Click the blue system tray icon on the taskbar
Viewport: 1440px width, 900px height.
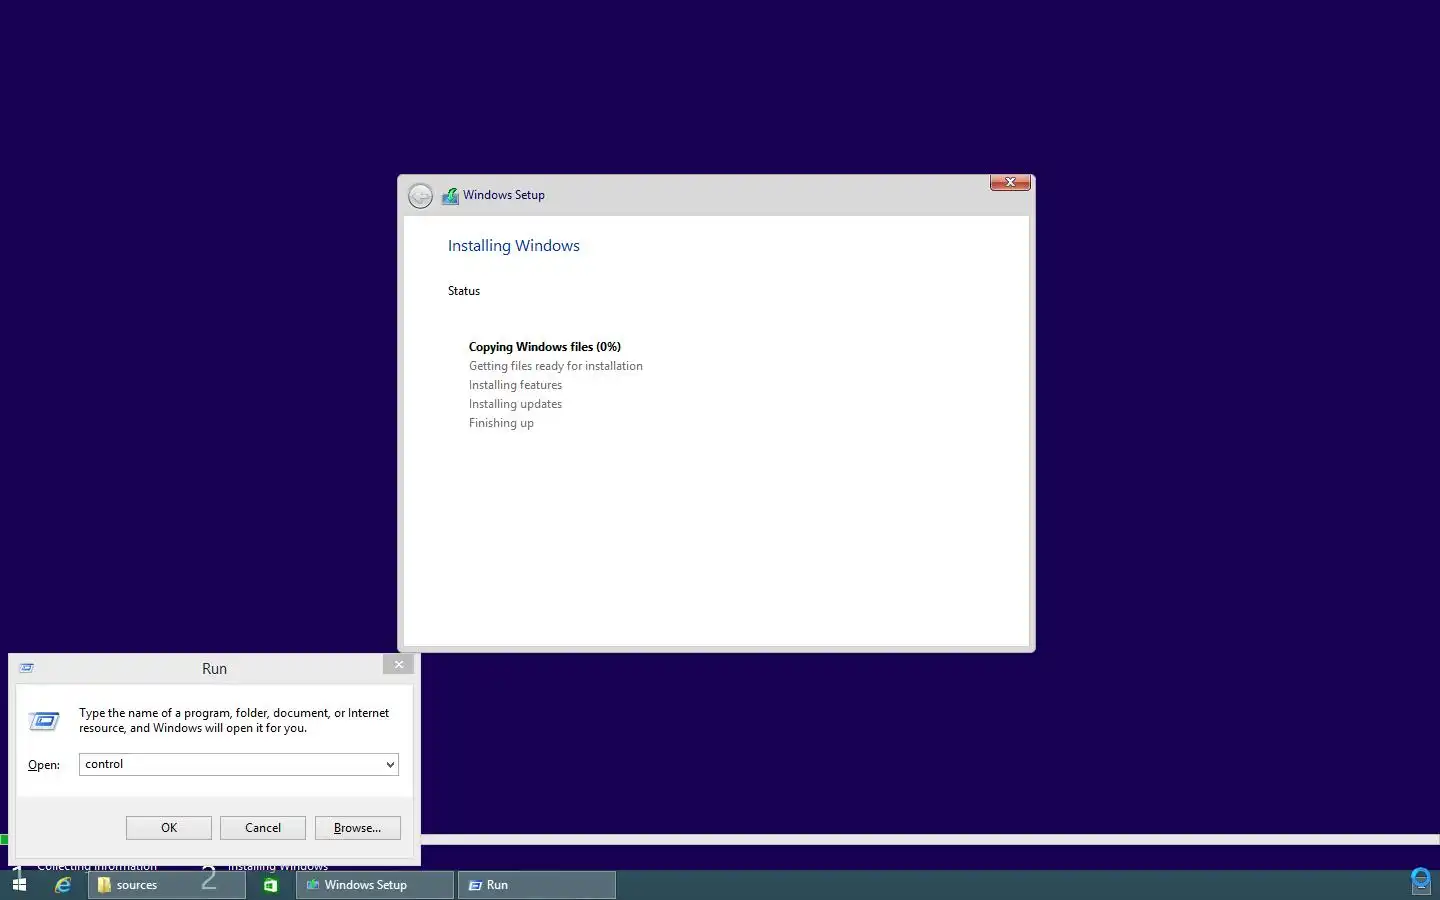(x=1420, y=881)
